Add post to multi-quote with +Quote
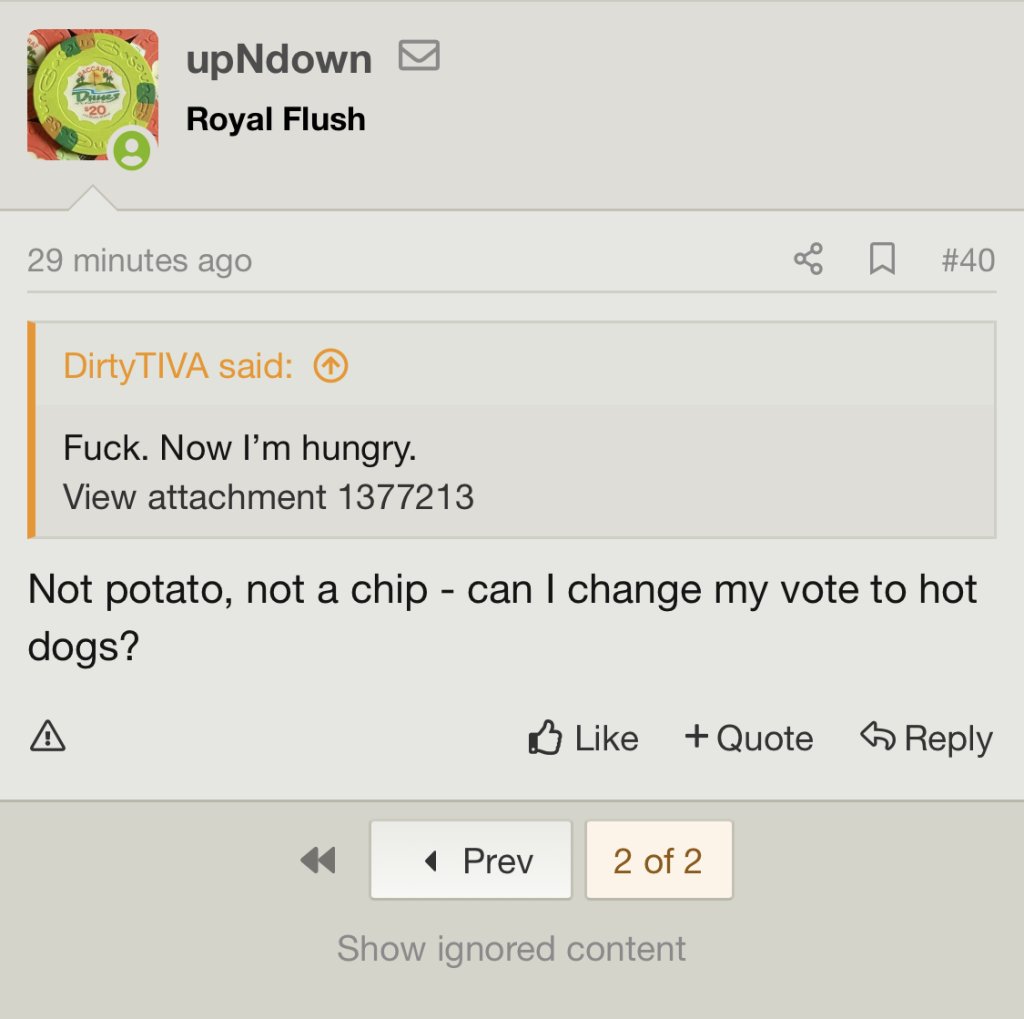 (x=749, y=738)
